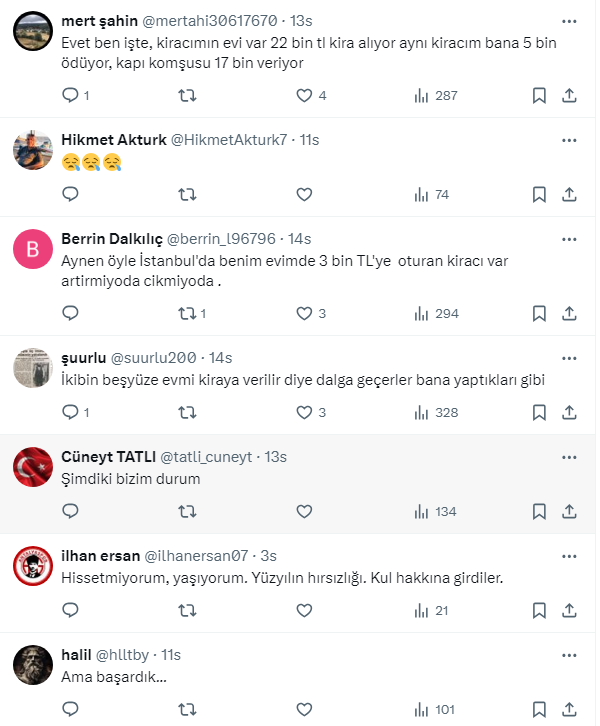Retweet ilhan ersan's tweet
Image resolution: width=600 pixels, height=726 pixels.
pyautogui.click(x=187, y=610)
